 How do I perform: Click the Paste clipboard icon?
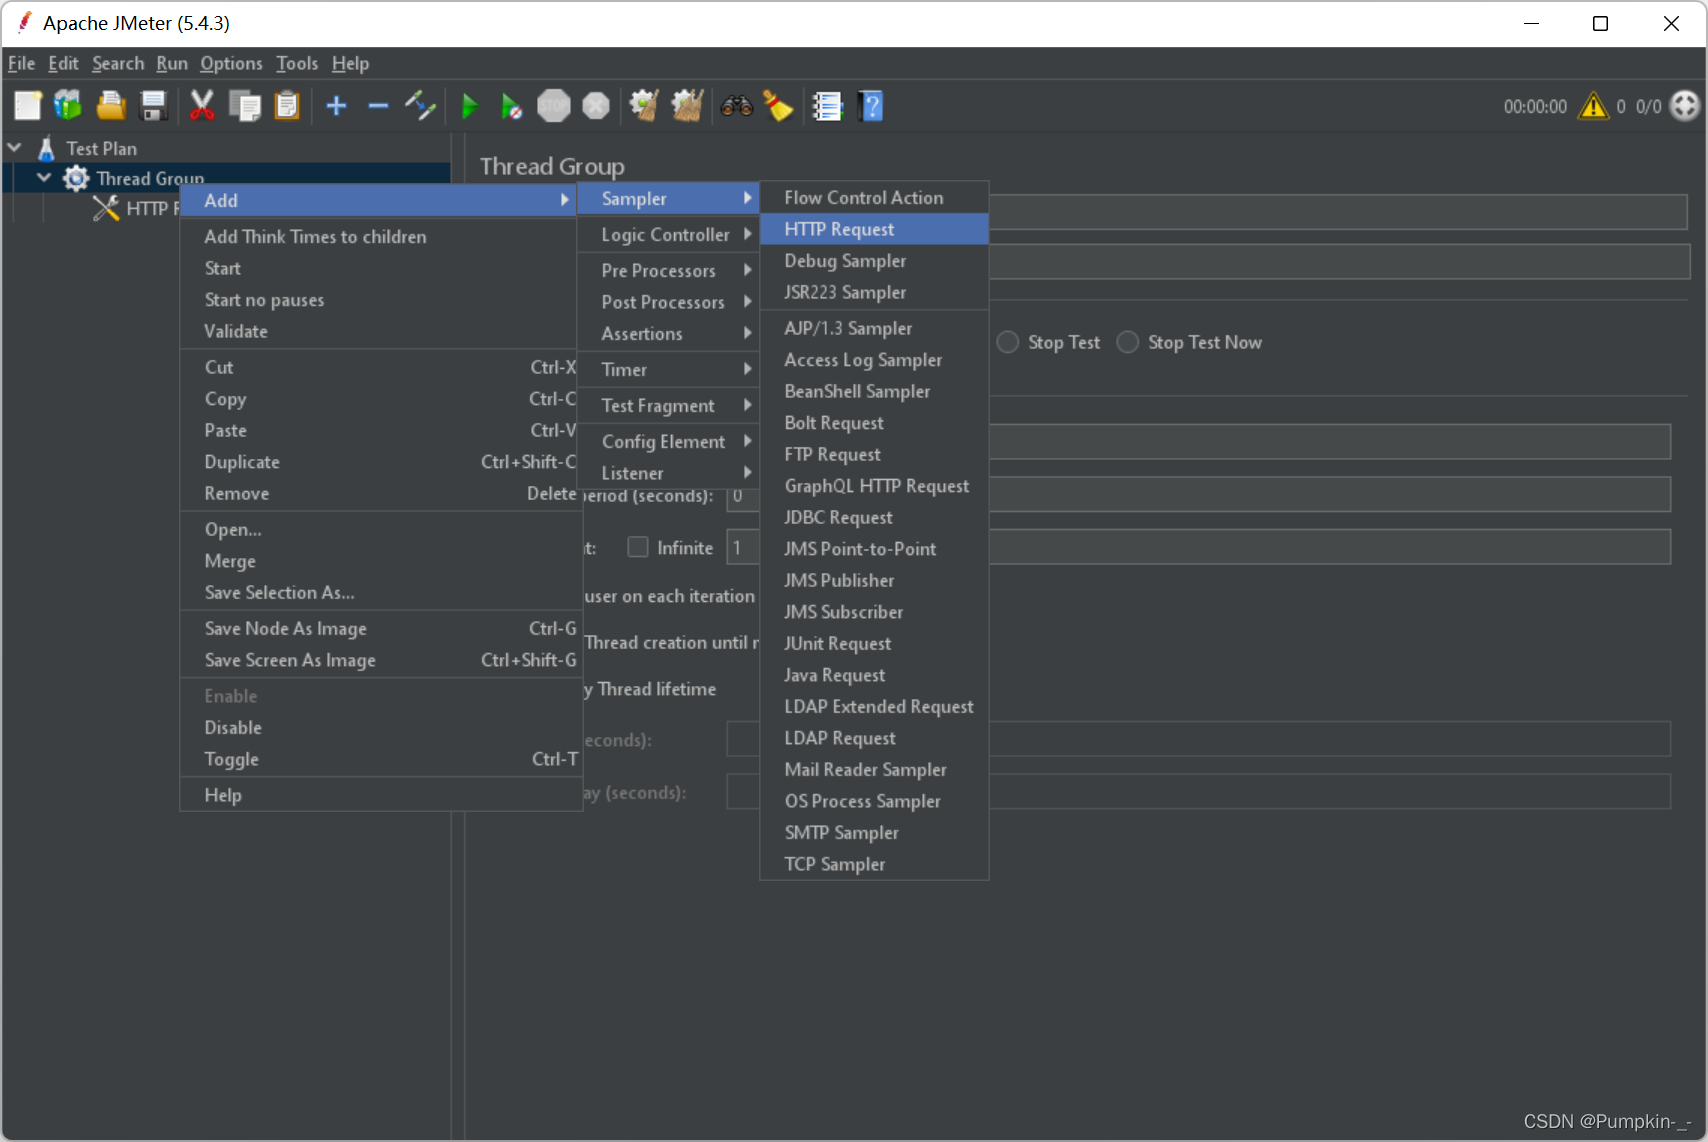tap(287, 106)
